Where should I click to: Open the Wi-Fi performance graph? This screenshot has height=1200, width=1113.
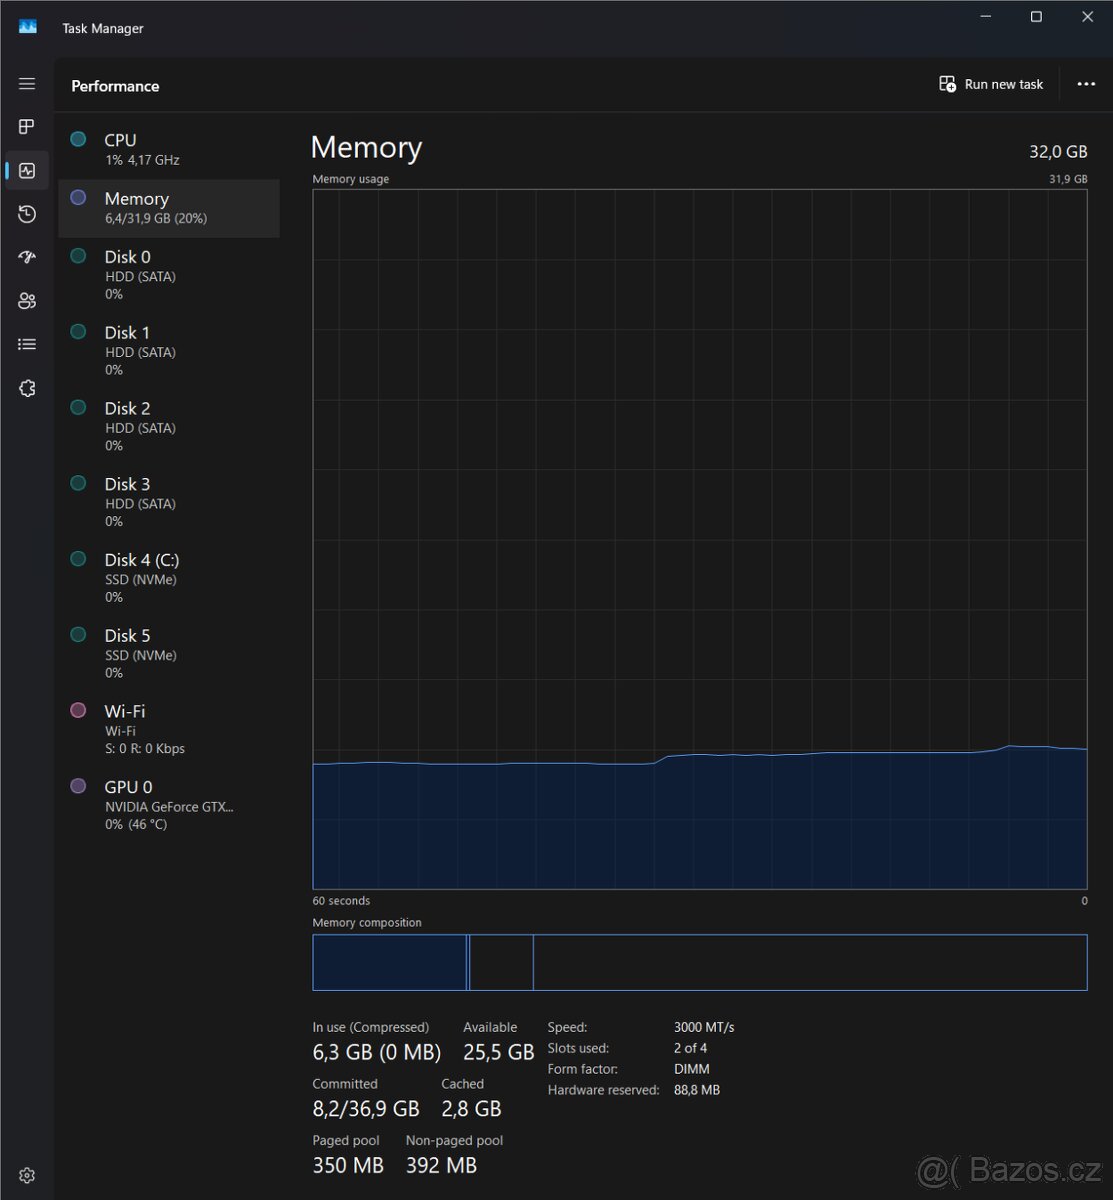coord(168,729)
